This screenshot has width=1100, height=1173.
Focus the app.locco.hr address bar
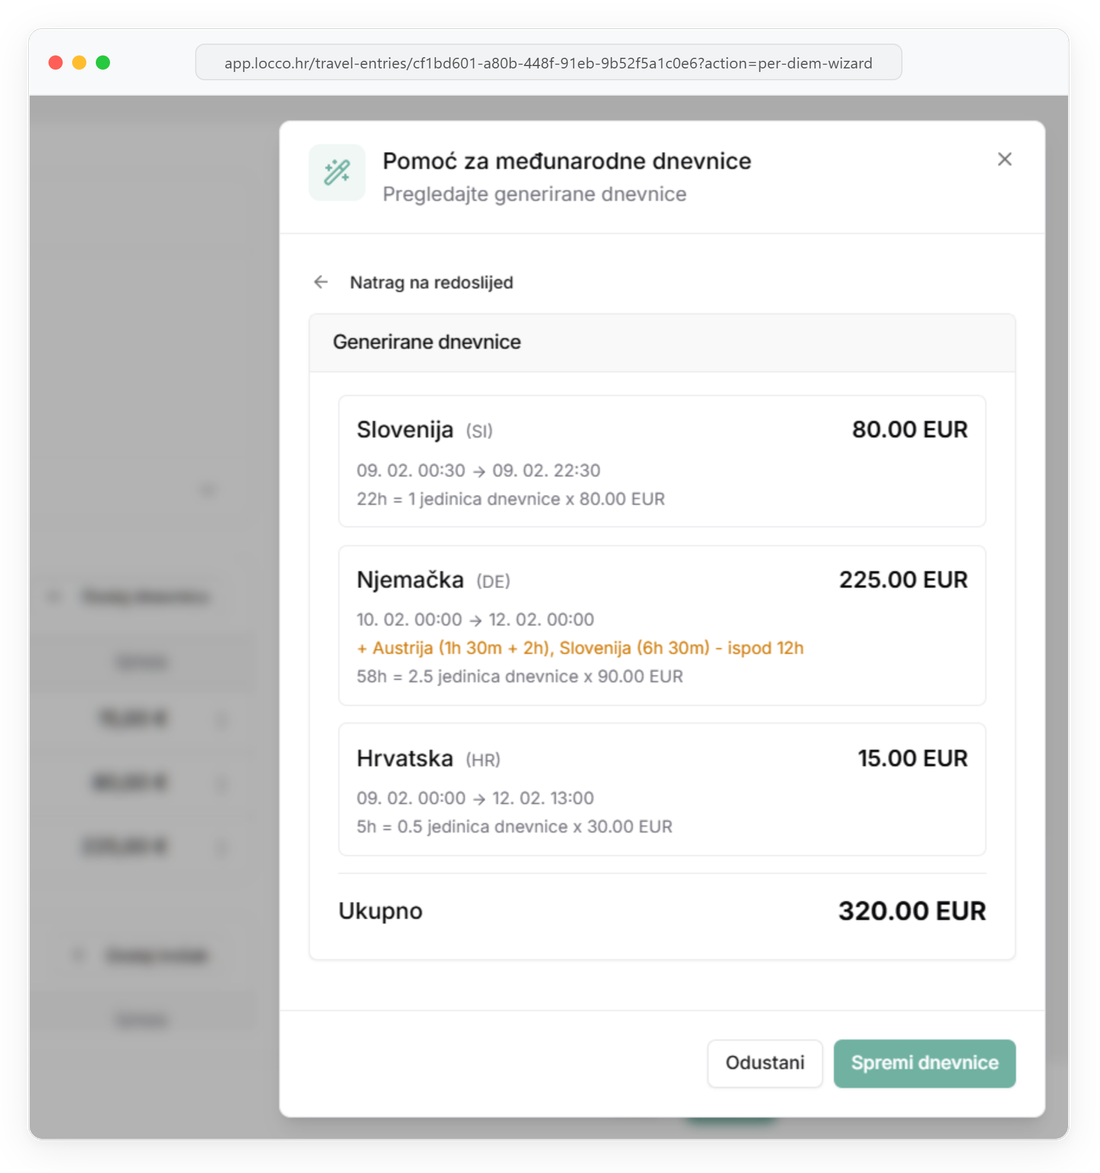[x=548, y=63]
